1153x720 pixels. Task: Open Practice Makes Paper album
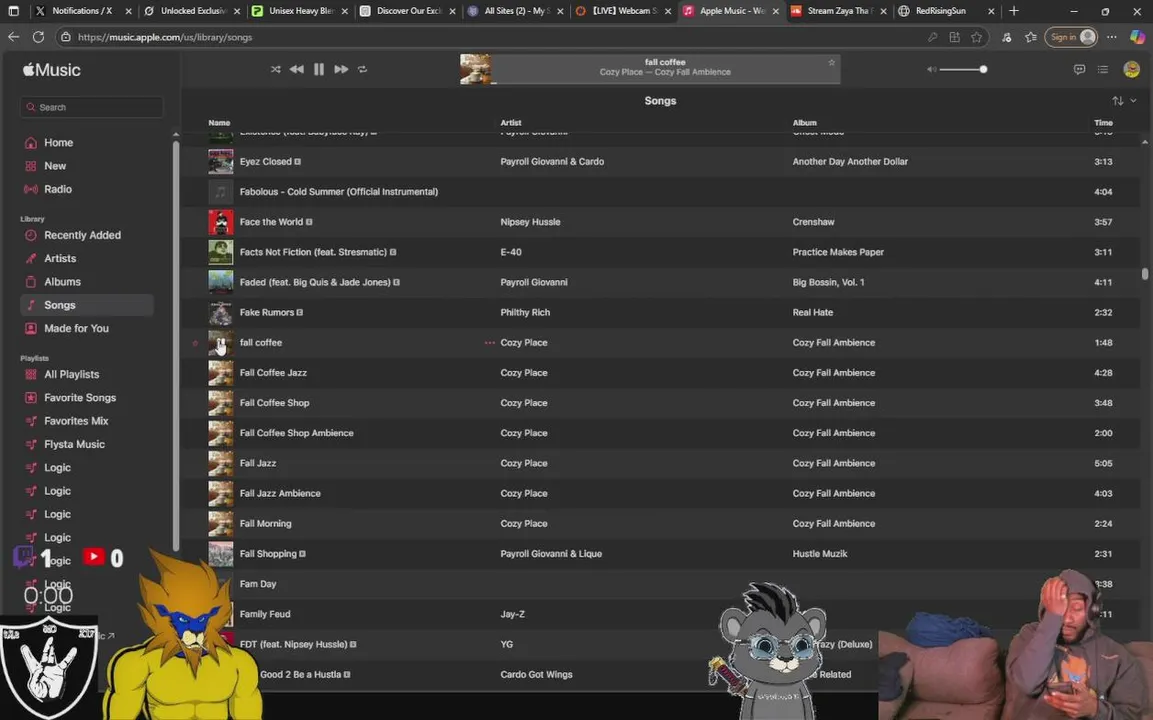(838, 252)
